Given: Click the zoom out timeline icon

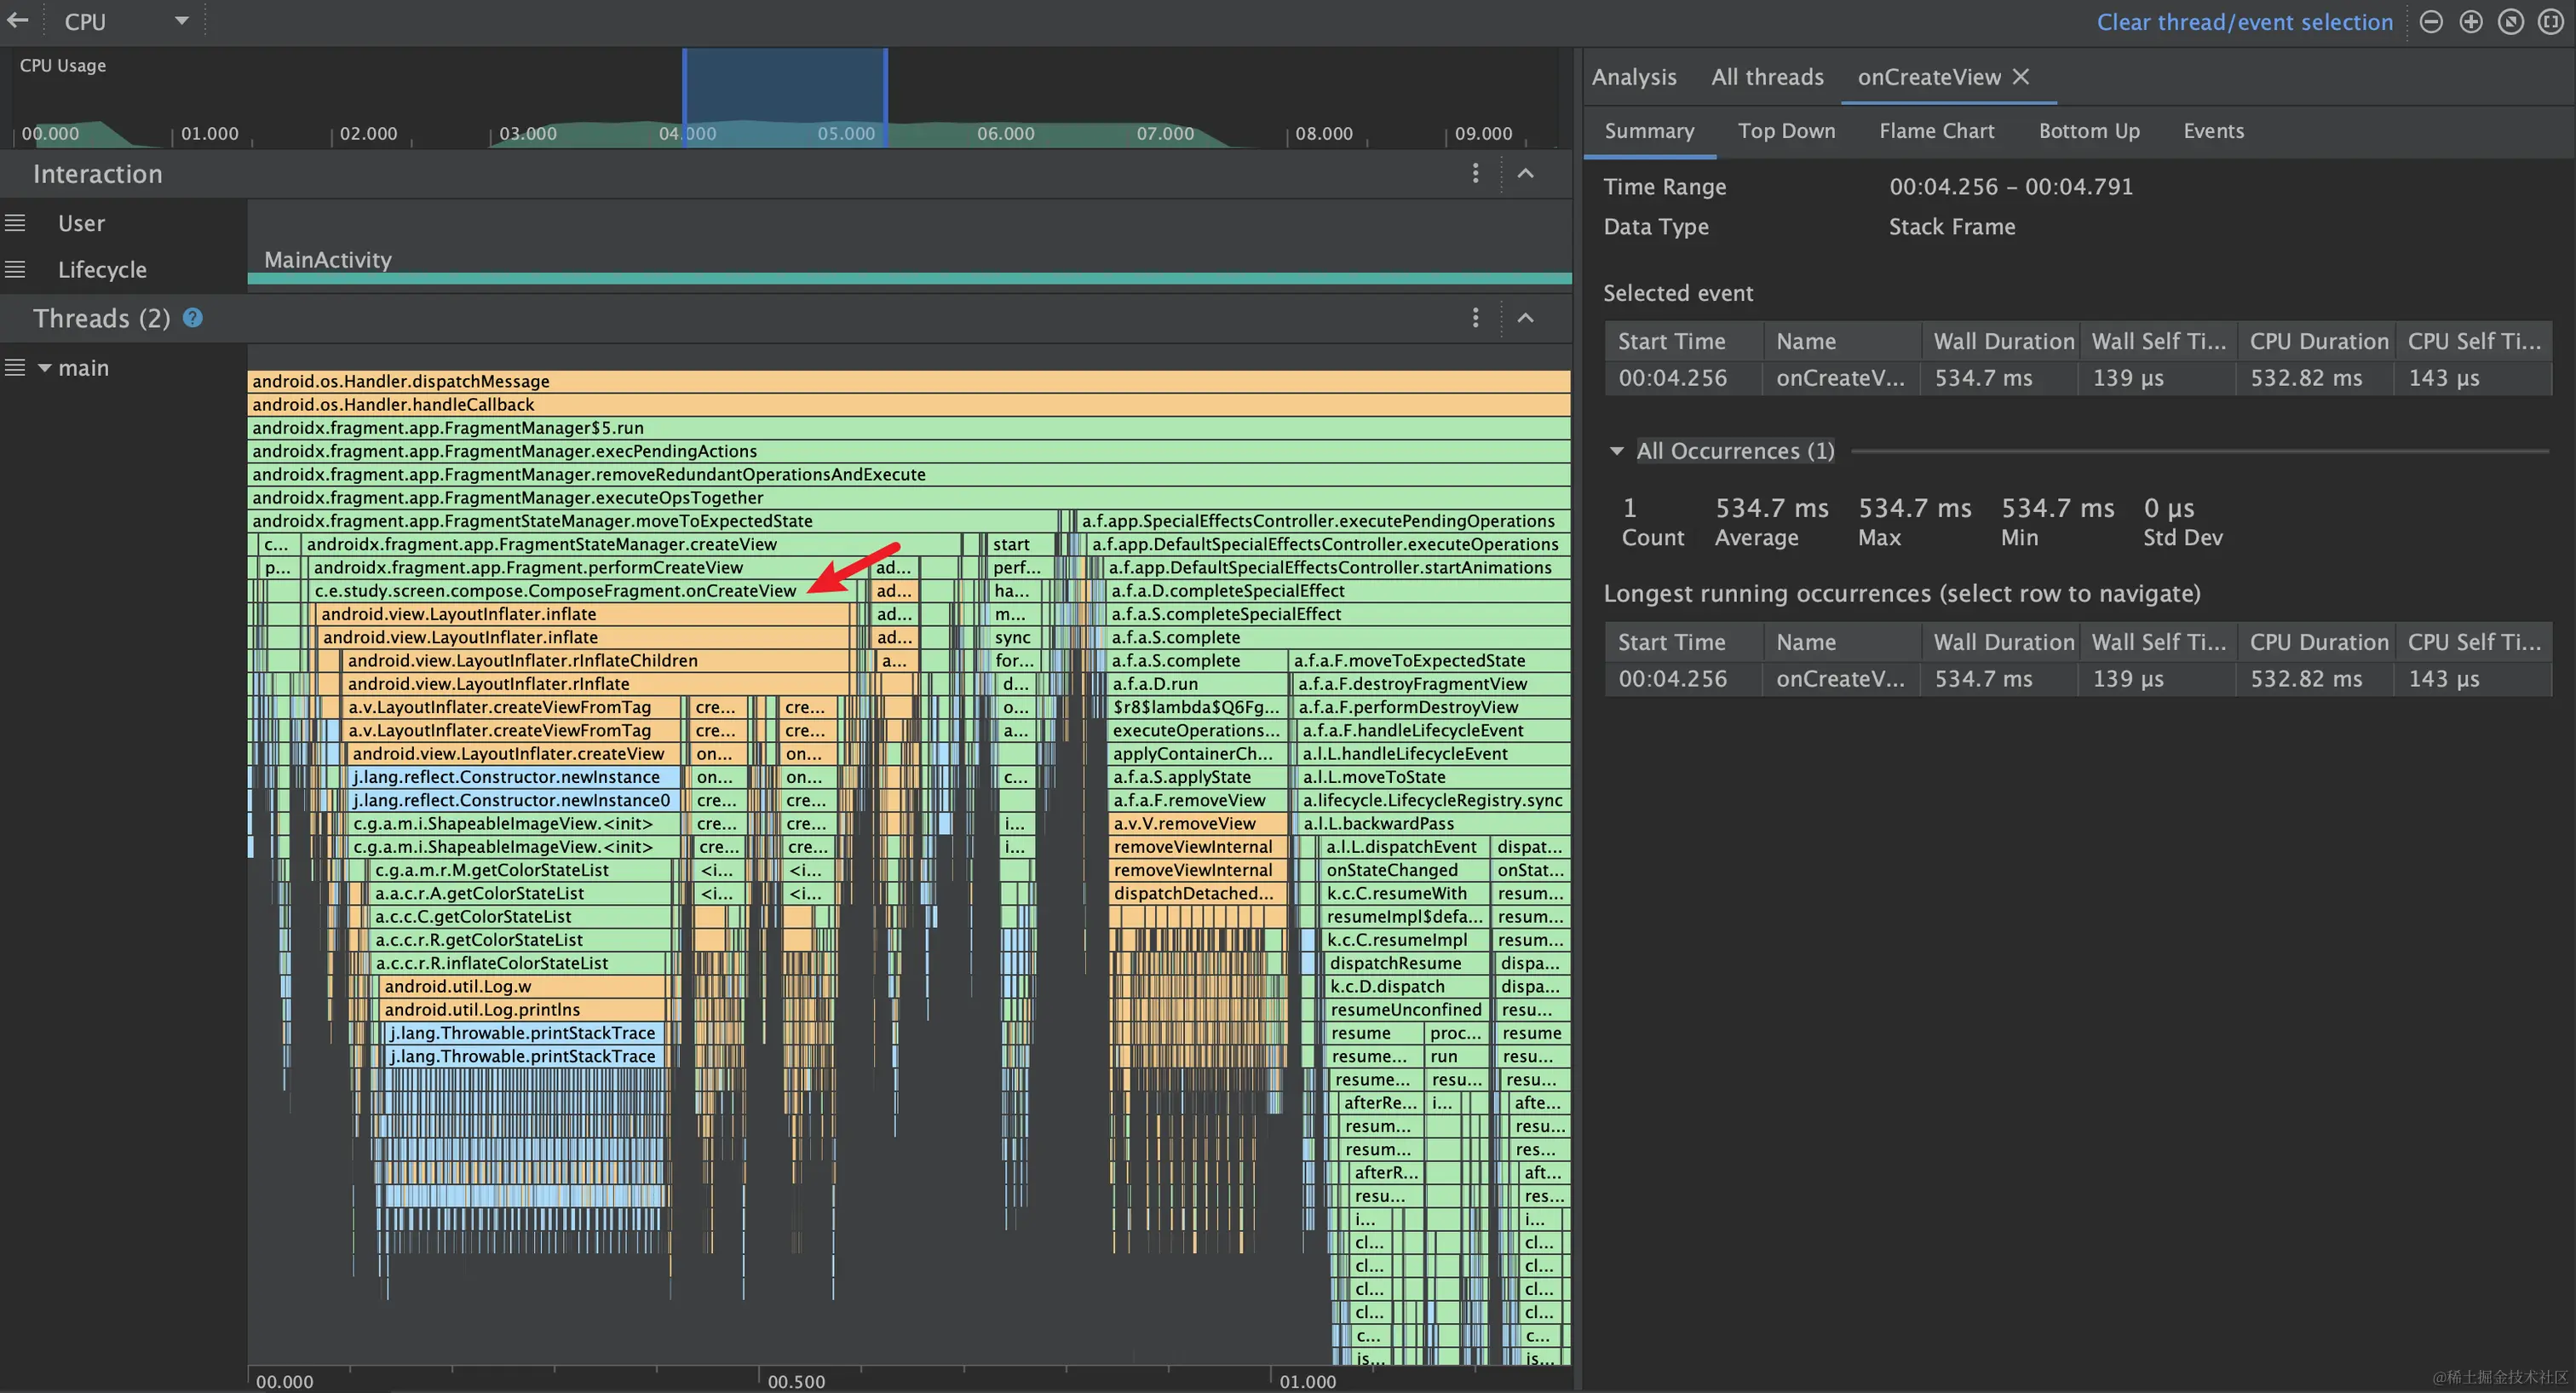Looking at the screenshot, I should click(x=2431, y=22).
